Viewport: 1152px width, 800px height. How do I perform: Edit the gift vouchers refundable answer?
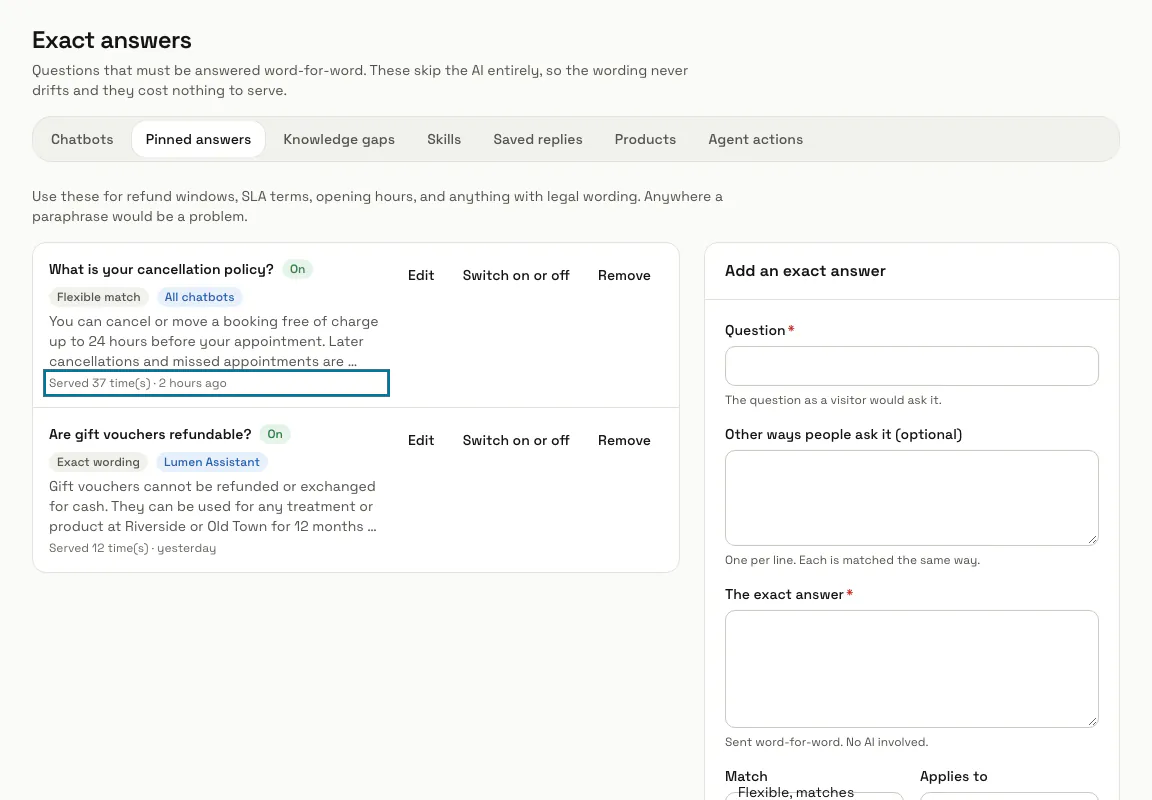pos(421,441)
